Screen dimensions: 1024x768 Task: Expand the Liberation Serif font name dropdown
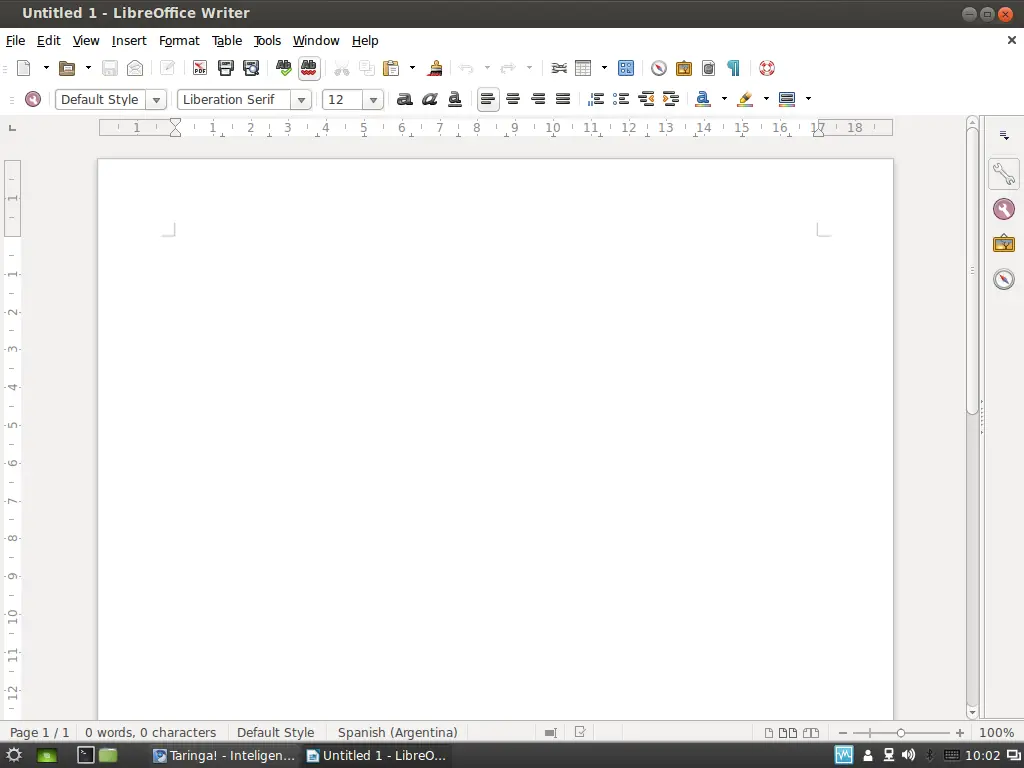click(x=301, y=100)
